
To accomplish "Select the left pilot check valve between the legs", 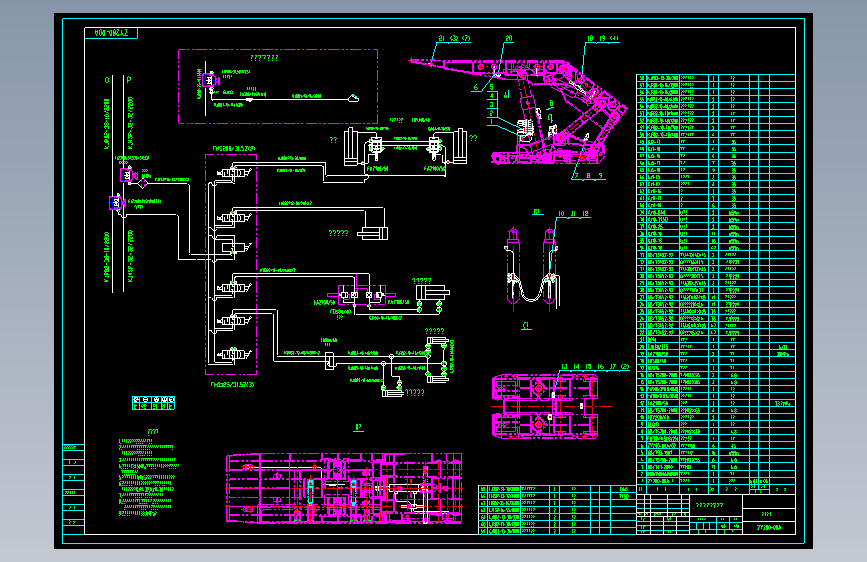I will [x=376, y=147].
